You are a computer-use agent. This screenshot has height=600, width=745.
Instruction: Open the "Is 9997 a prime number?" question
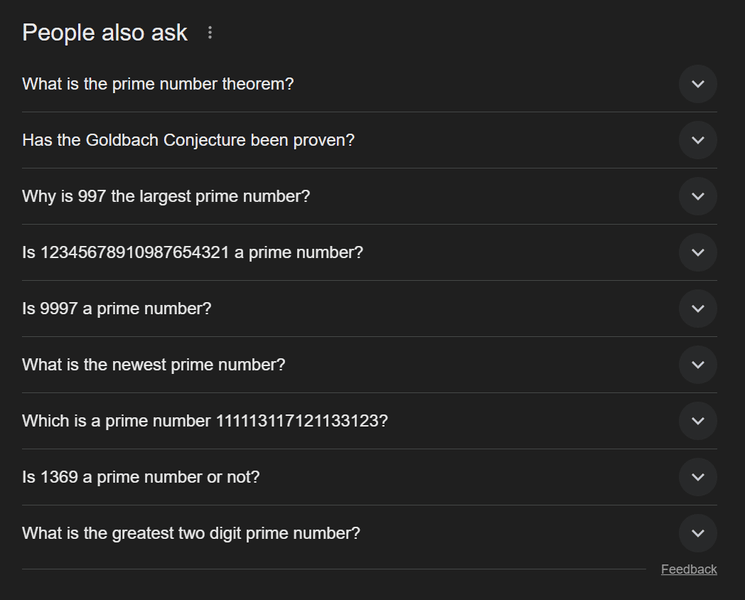coord(117,308)
